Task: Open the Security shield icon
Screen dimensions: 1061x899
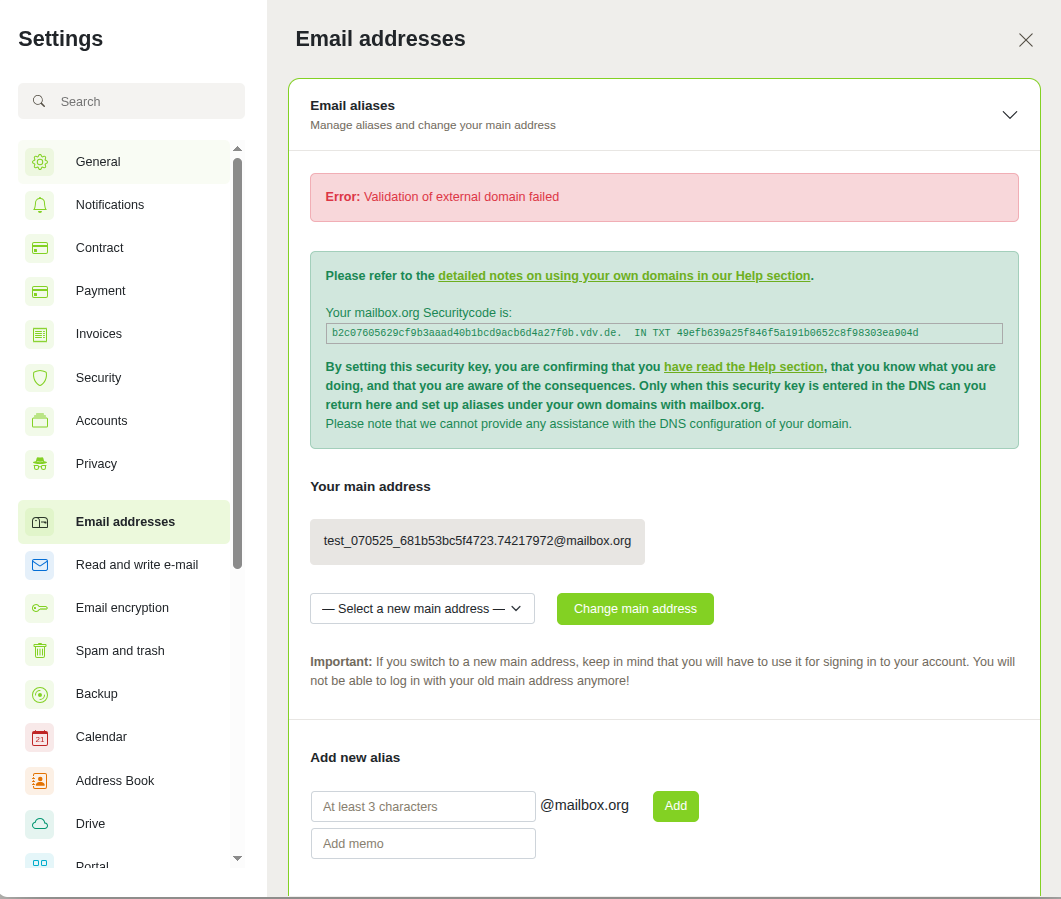Action: (40, 378)
